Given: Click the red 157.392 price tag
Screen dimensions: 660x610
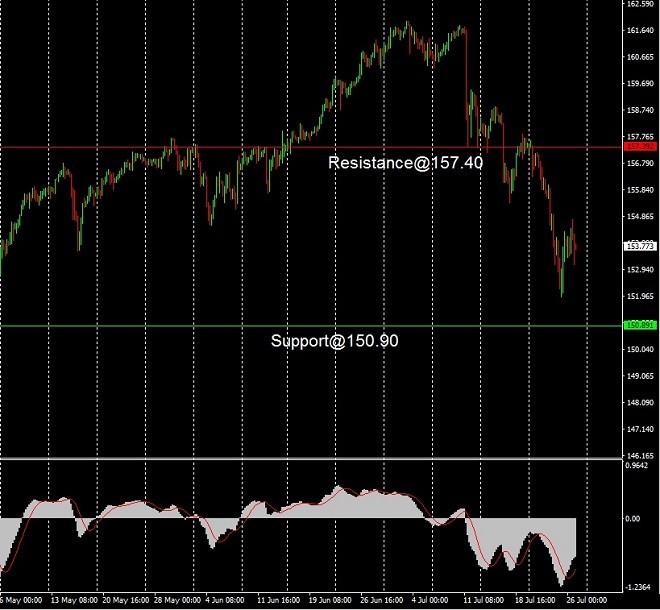Looking at the screenshot, I should click(640, 146).
